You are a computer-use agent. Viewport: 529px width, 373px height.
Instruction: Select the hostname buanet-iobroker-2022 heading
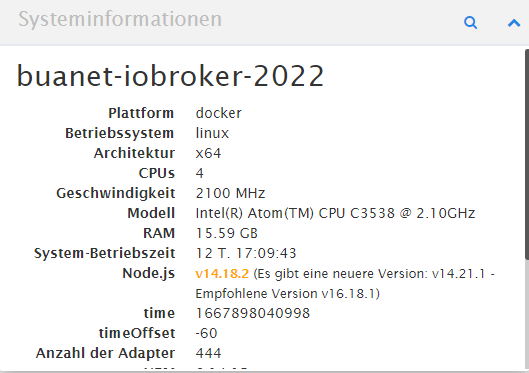click(x=170, y=76)
